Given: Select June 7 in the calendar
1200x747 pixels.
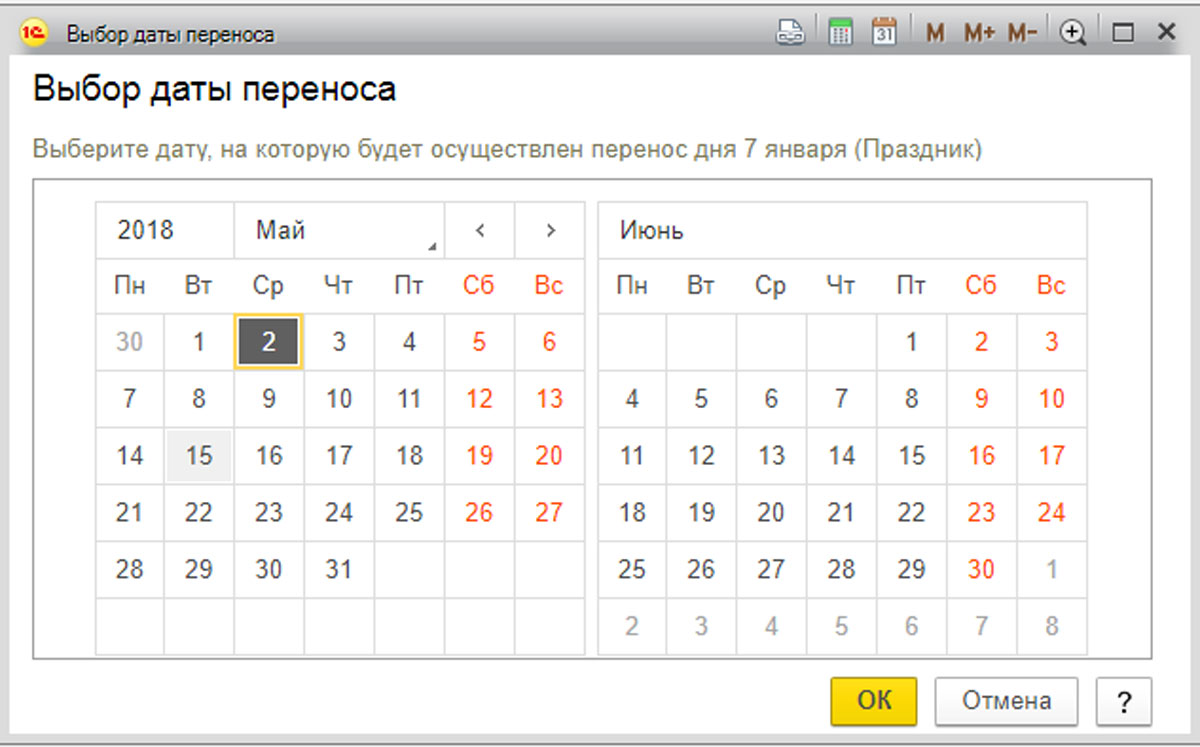Looking at the screenshot, I should [841, 399].
